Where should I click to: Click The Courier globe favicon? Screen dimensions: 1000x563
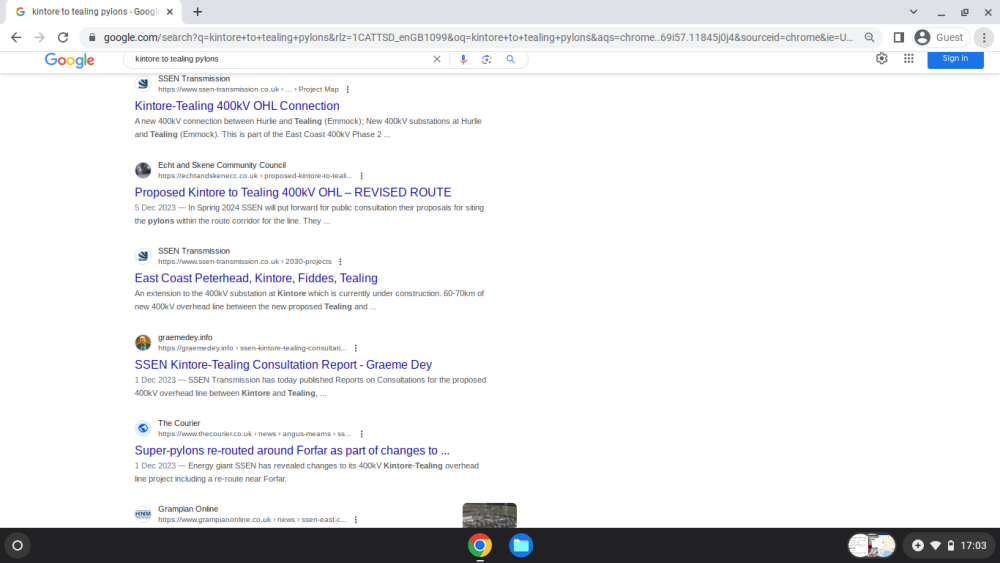coord(143,428)
